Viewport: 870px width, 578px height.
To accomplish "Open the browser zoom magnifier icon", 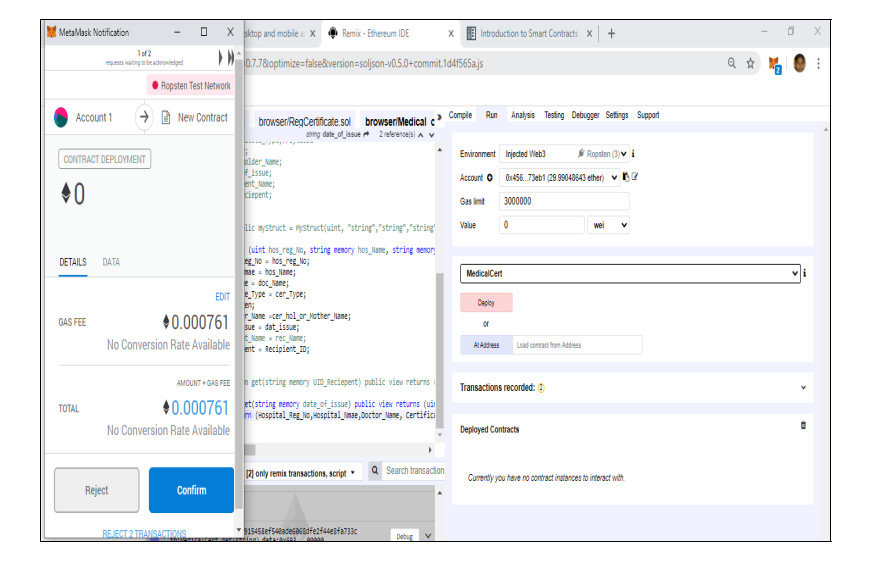I will tap(731, 63).
